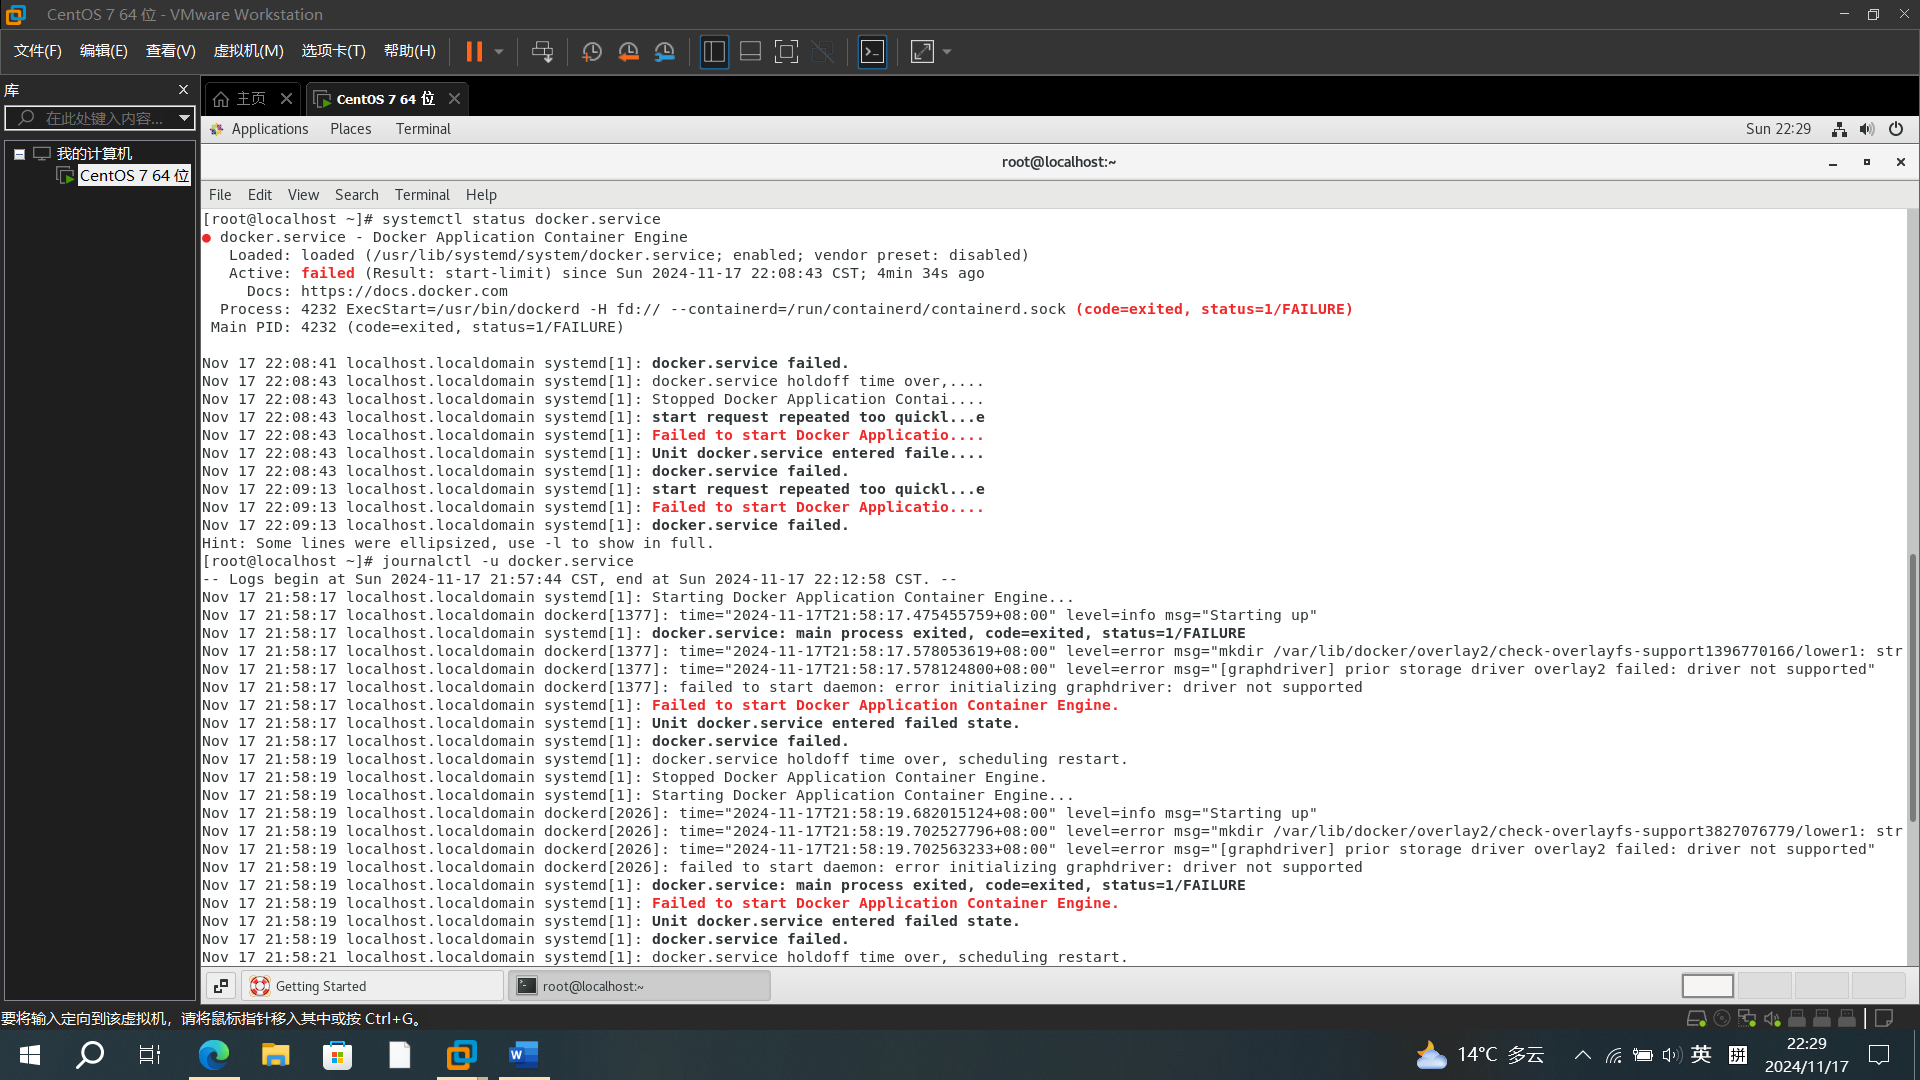Revert the VM to its previous snapshot
This screenshot has width=1920, height=1080.
[x=628, y=52]
